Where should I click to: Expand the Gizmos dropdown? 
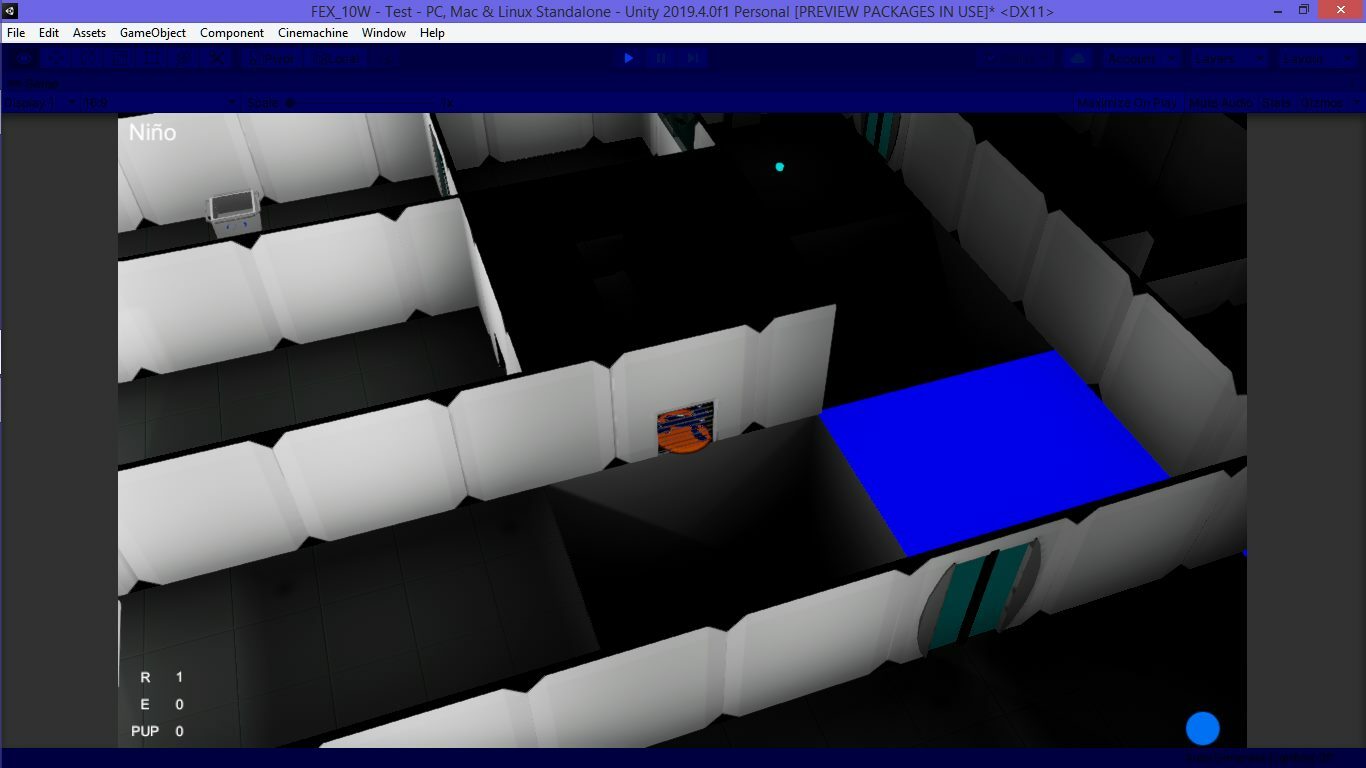tap(1329, 103)
